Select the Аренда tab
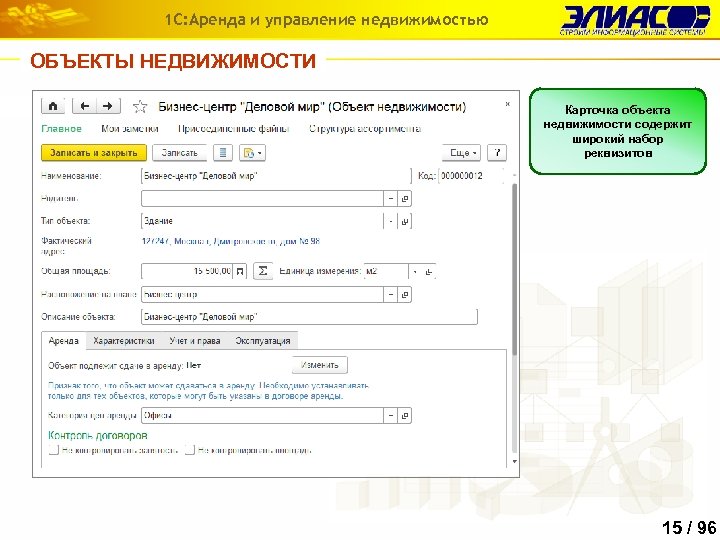The width and height of the screenshot is (720, 540). click(64, 341)
